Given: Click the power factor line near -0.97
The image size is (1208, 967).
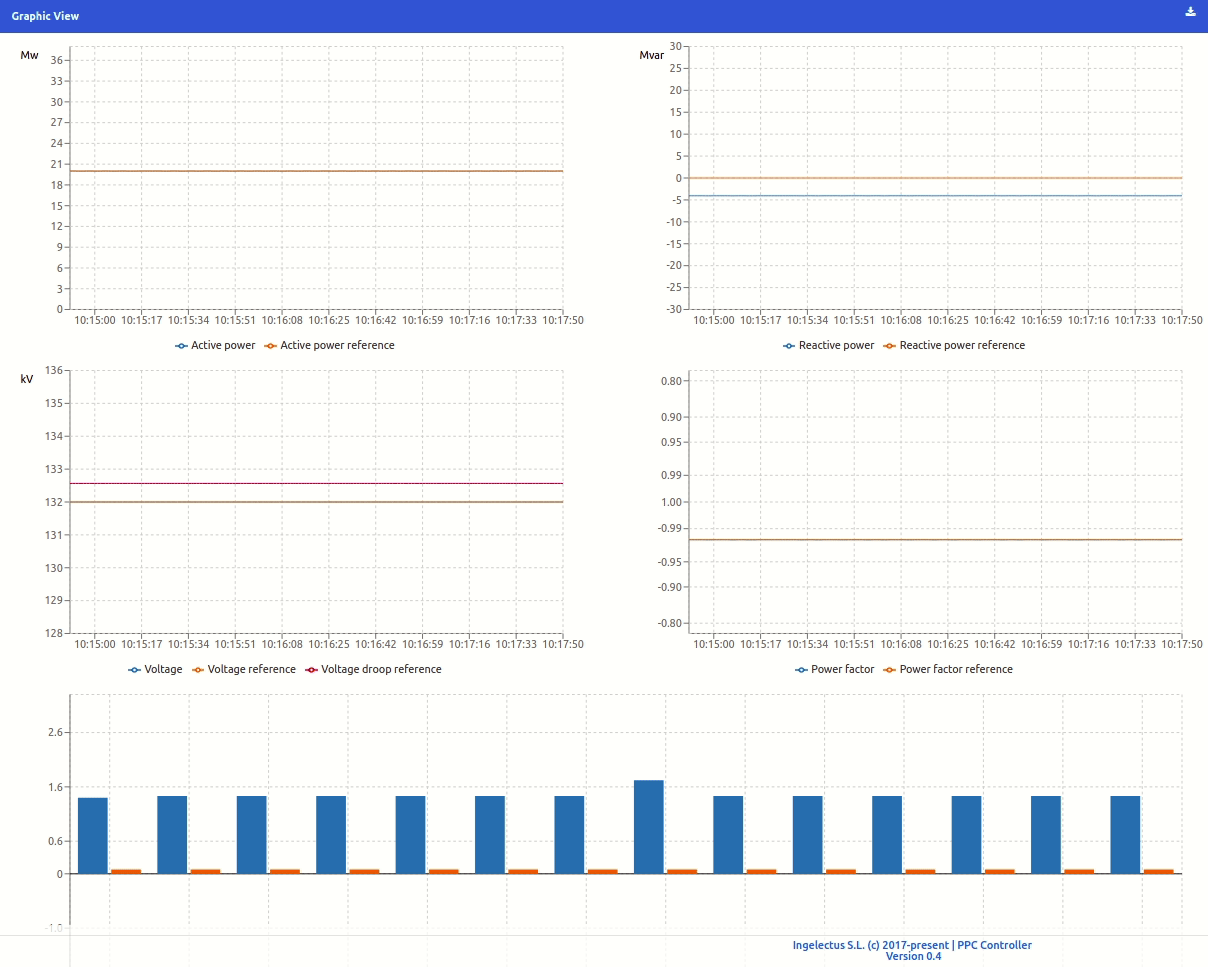Looking at the screenshot, I should pyautogui.click(x=935, y=540).
